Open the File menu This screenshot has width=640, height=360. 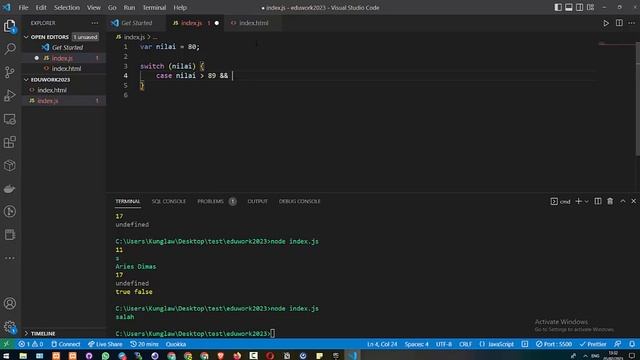tap(23, 7)
